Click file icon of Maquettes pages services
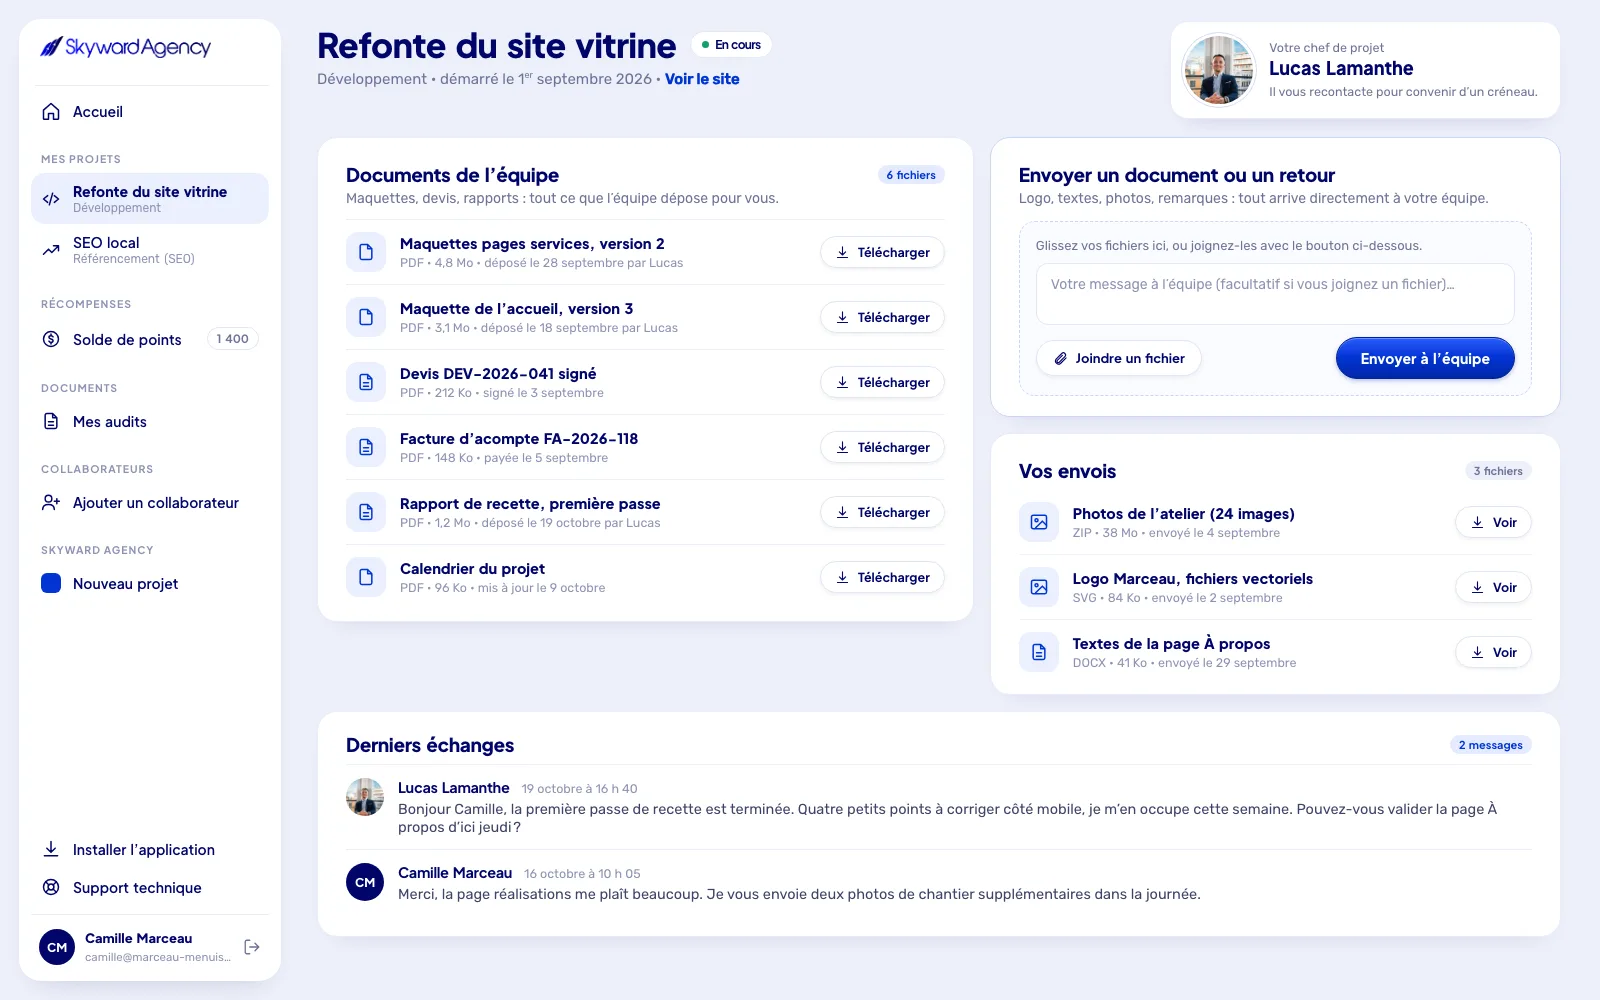Image resolution: width=1600 pixels, height=1000 pixels. pos(366,252)
